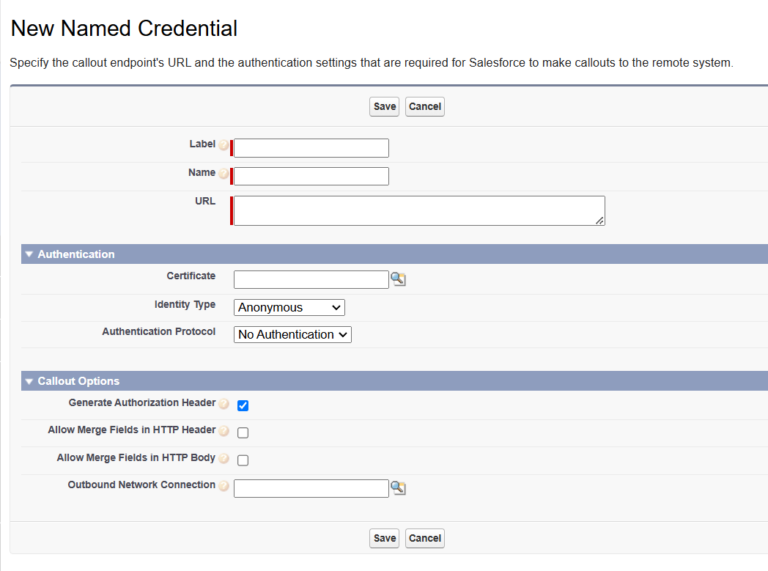768x571 pixels.
Task: Click the help icon beside Name
Action: 224,174
